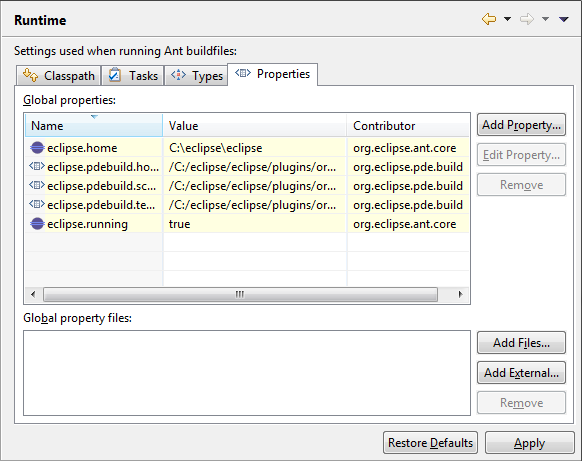Screen dimensions: 582x461
Task: Click org.eclipse.pde.build contributor of eclipse.pdebuild.ho...
Action: (408, 167)
